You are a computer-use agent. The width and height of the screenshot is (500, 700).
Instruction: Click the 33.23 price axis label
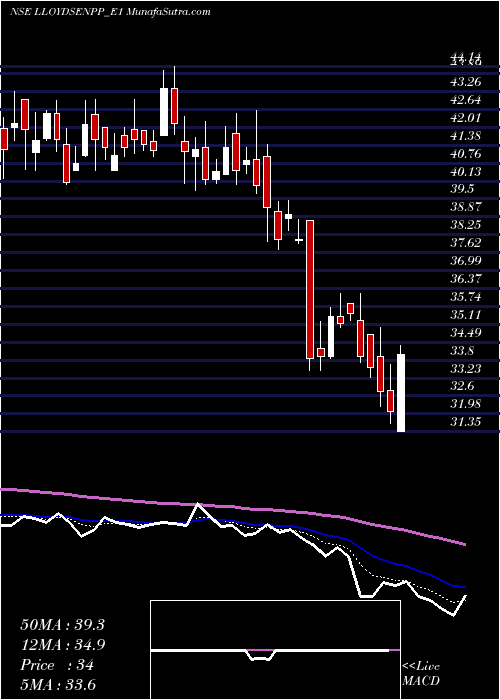pyautogui.click(x=466, y=368)
